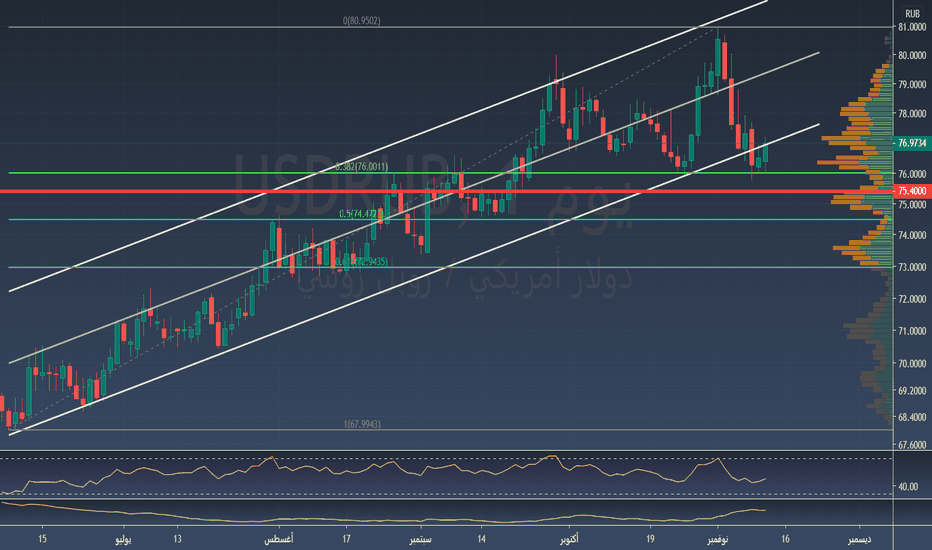Click the 16 date label on time axis
This screenshot has height=550, width=932.
785,539
